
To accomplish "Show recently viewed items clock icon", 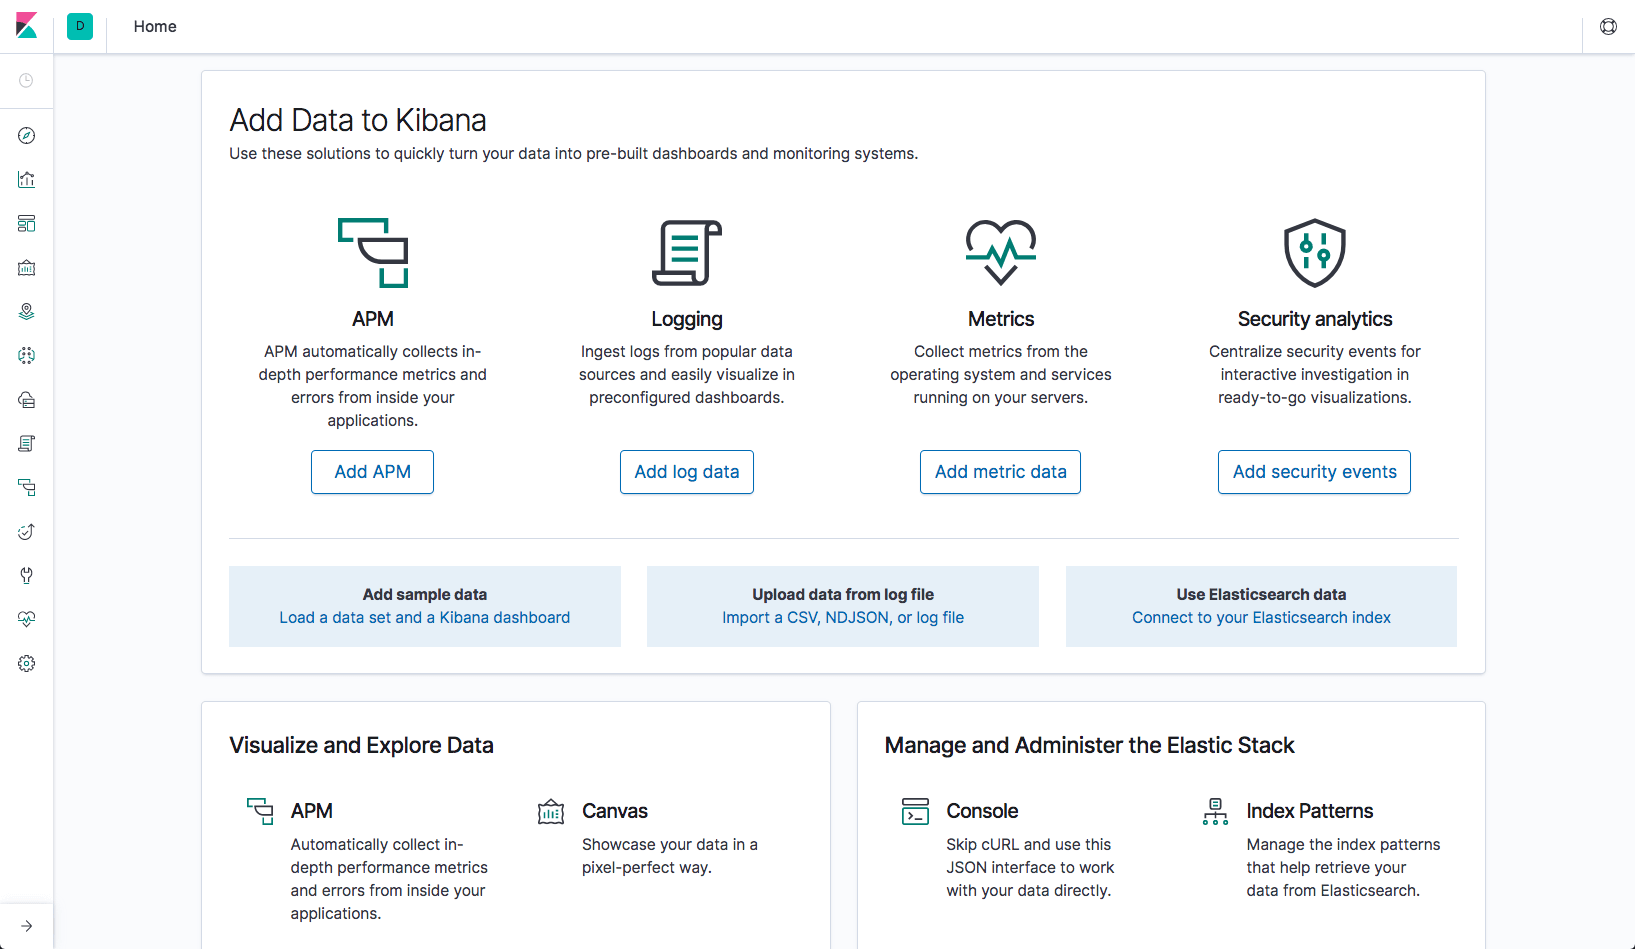I will (27, 81).
